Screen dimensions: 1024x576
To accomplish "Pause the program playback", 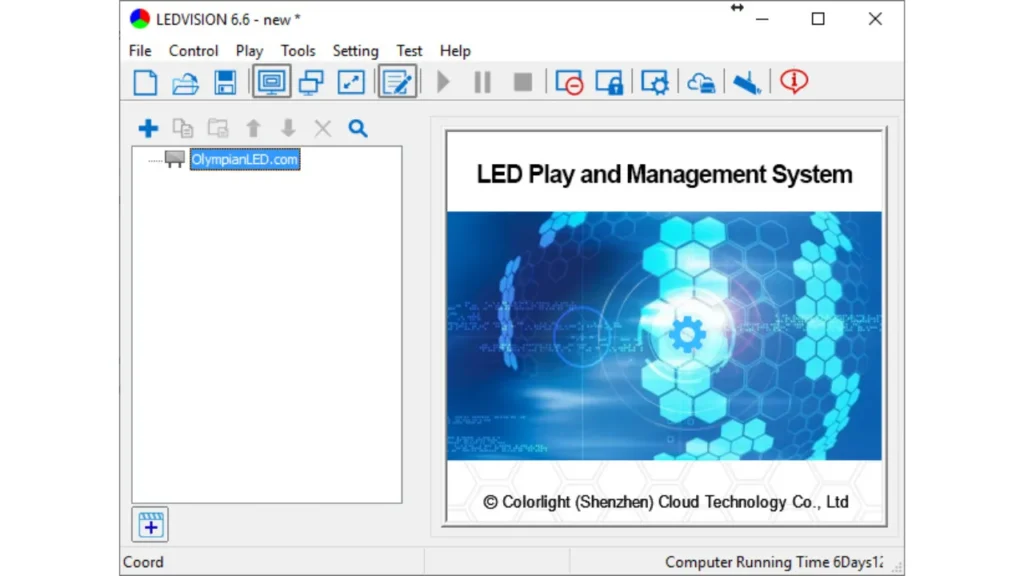I will coord(481,82).
